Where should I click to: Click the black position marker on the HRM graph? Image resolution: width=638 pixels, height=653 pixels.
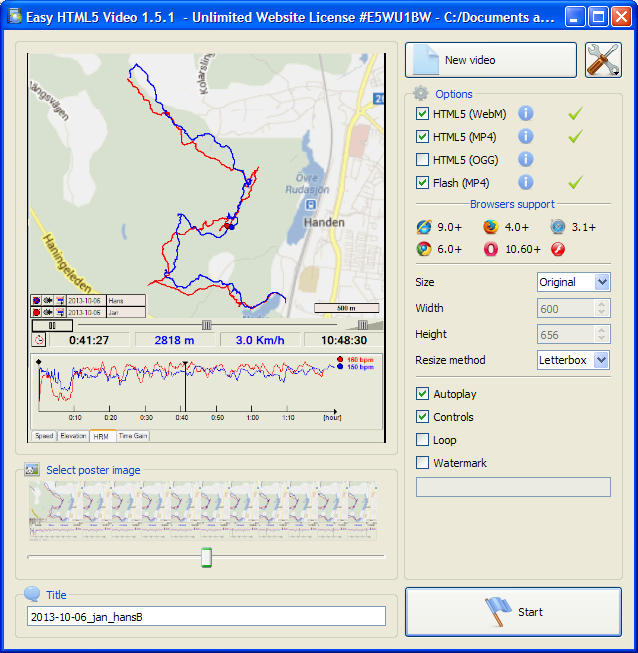click(x=185, y=387)
